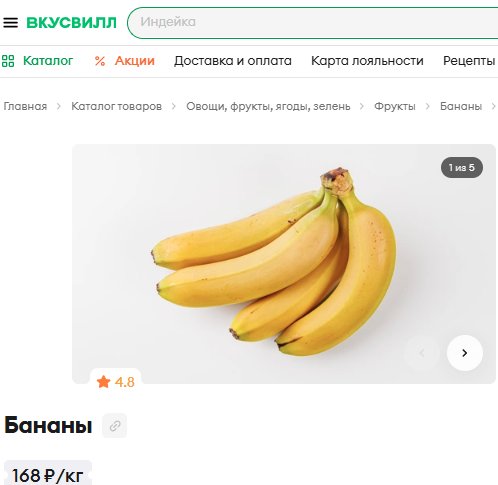The image size is (498, 485).
Task: Open the hamburger menu icon
Action: pos(10,23)
